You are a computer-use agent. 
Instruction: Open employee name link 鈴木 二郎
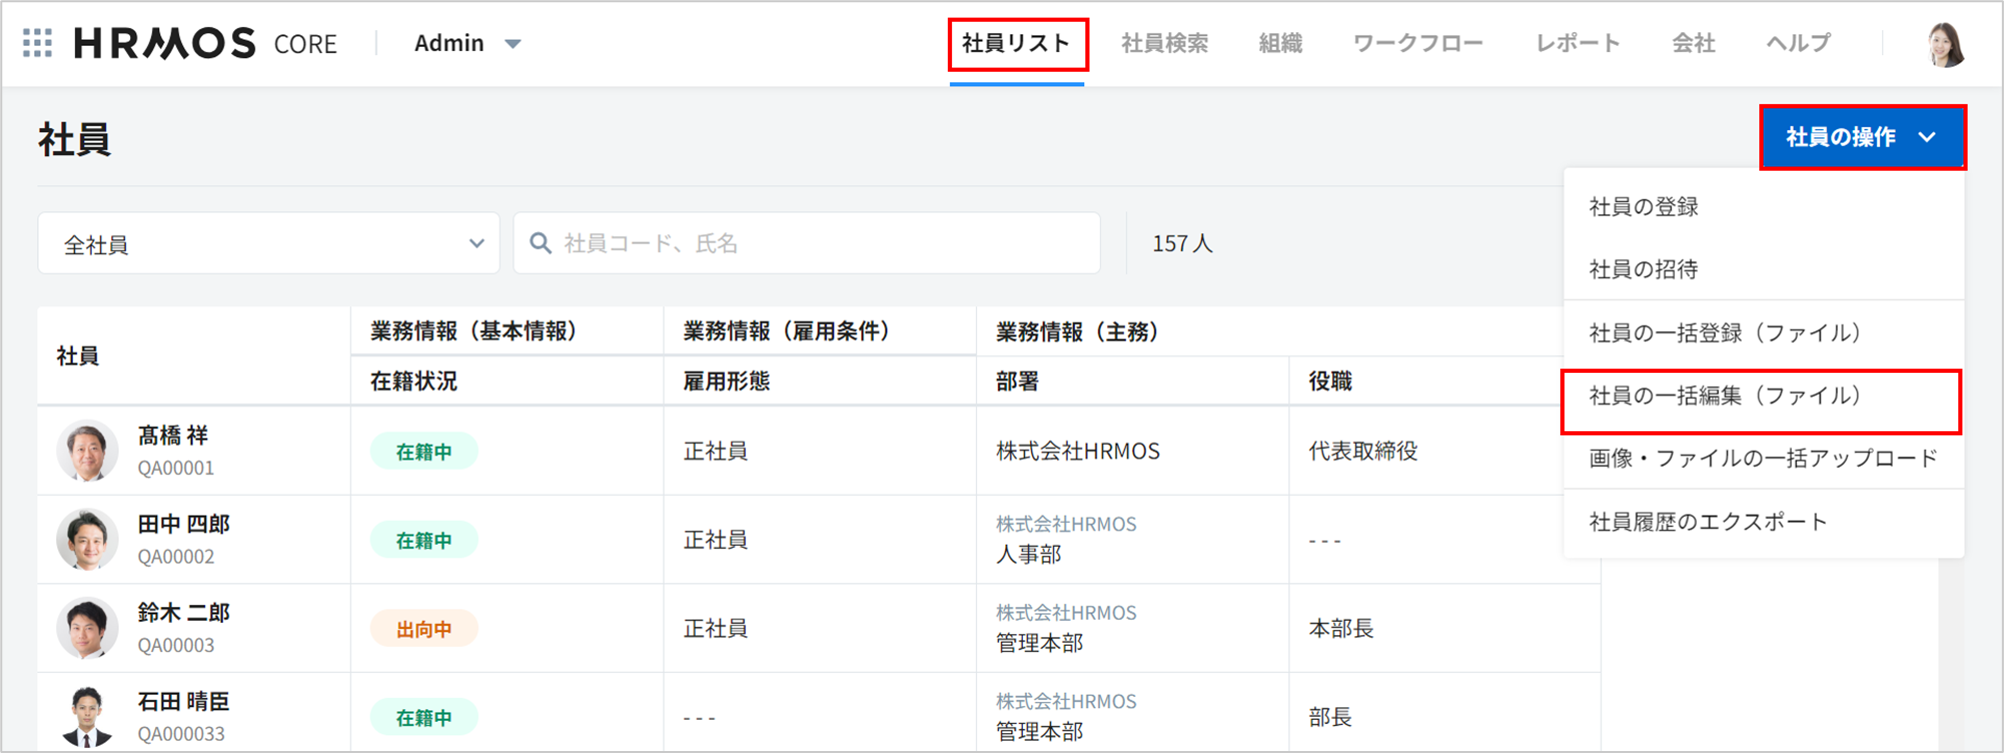(x=184, y=613)
